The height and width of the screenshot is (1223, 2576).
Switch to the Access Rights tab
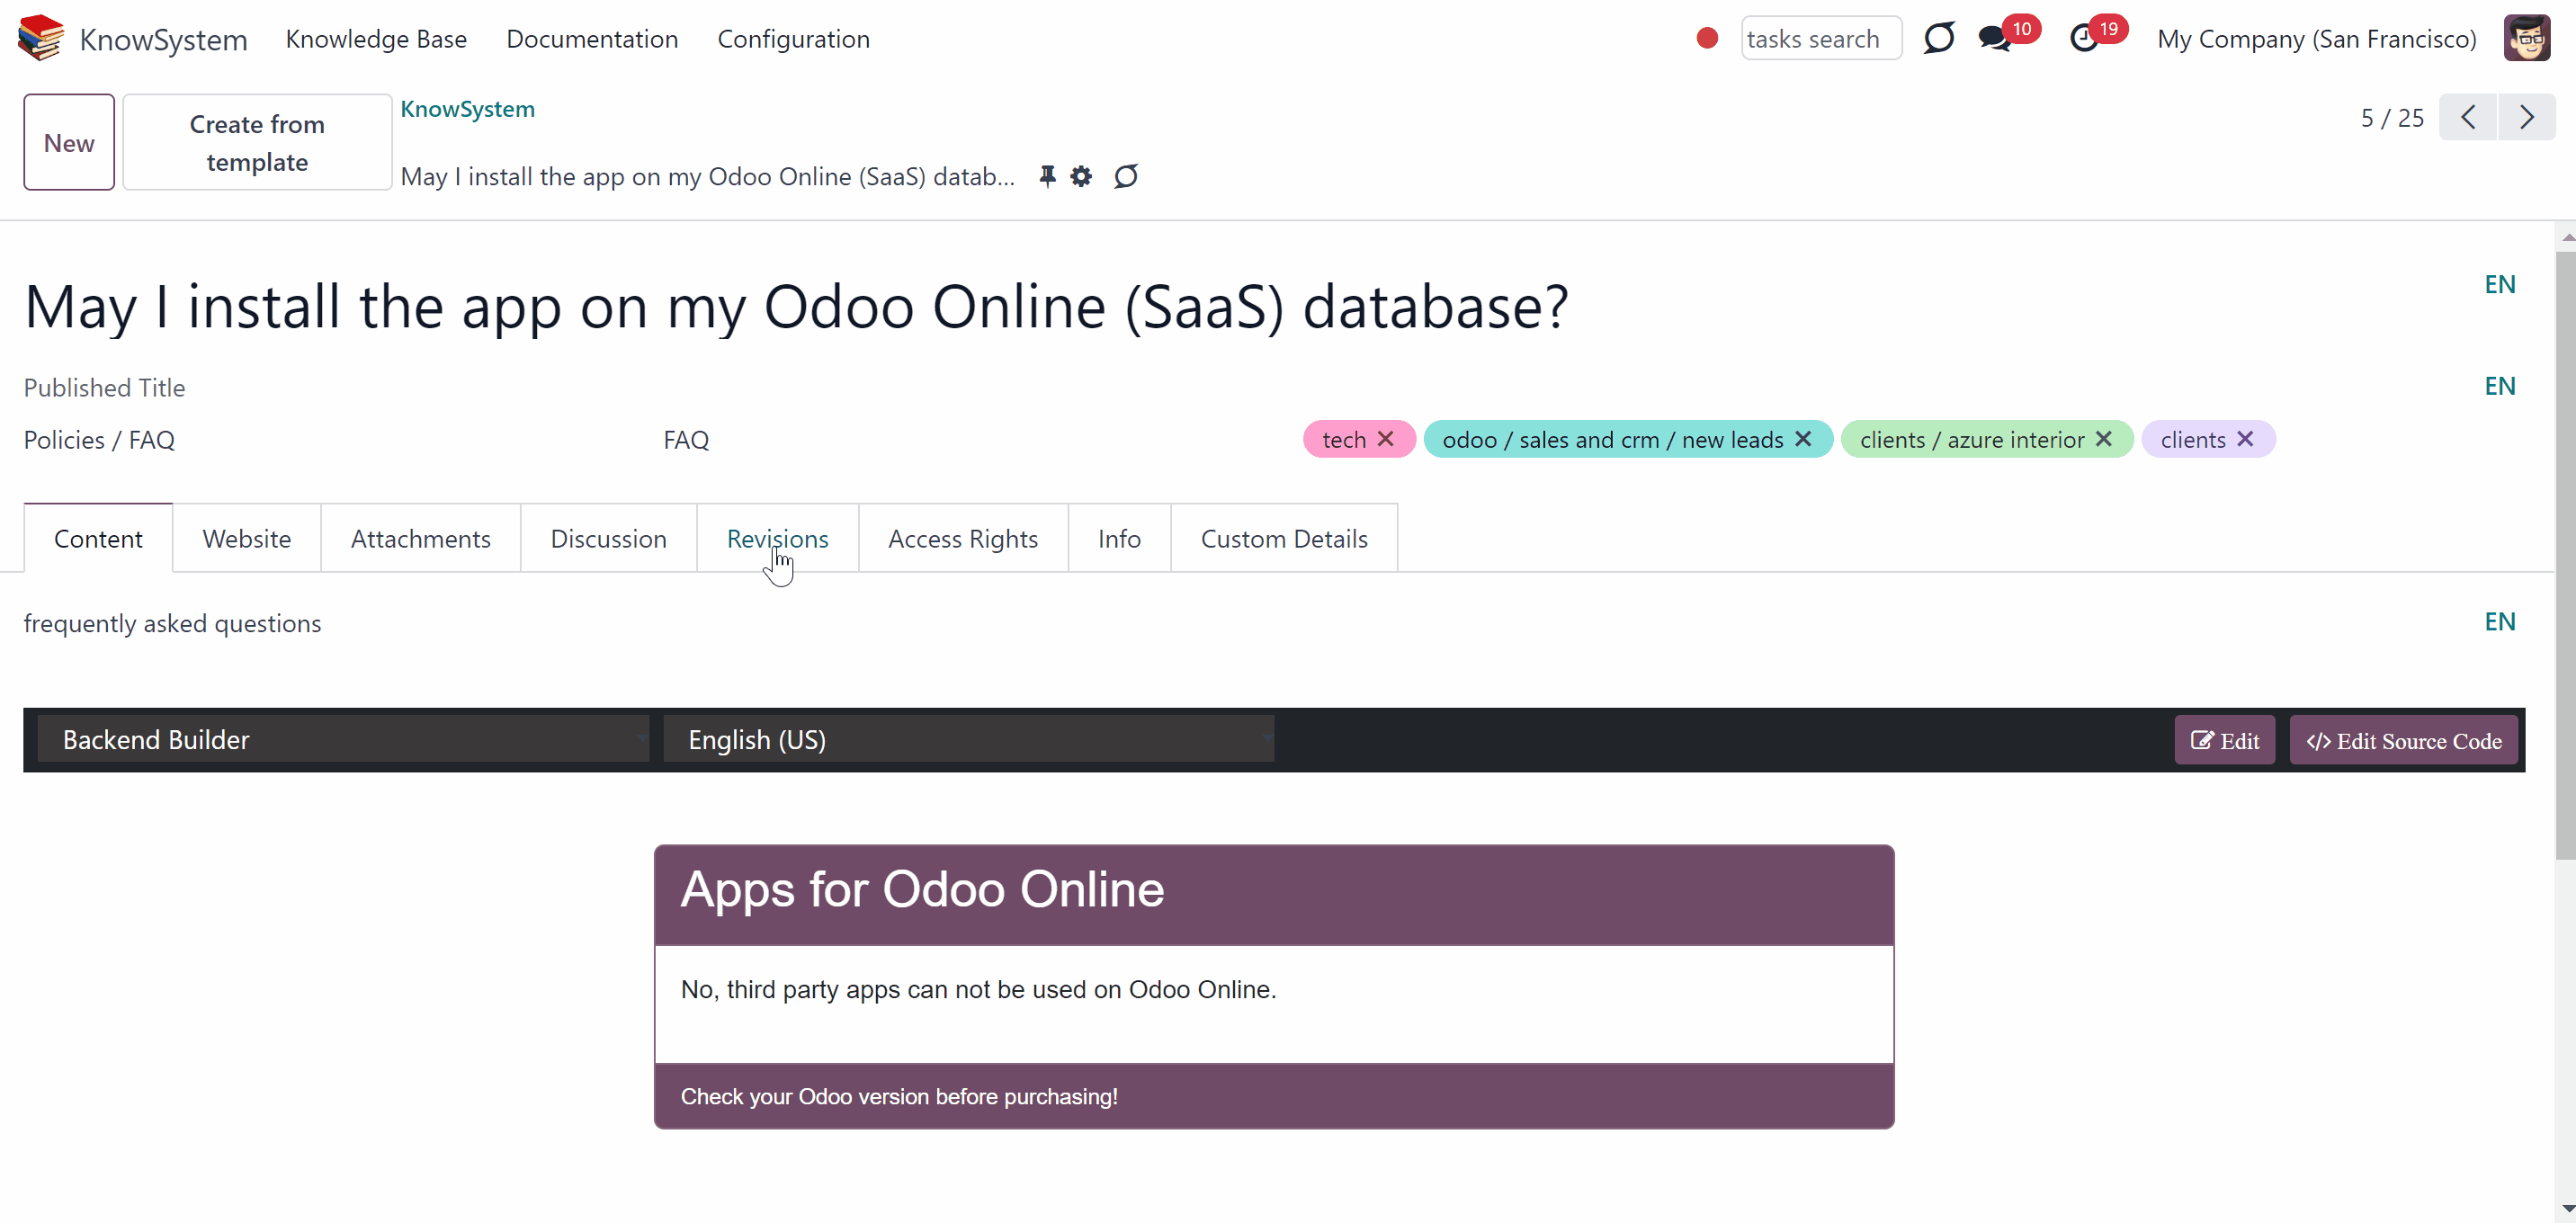pyautogui.click(x=963, y=538)
